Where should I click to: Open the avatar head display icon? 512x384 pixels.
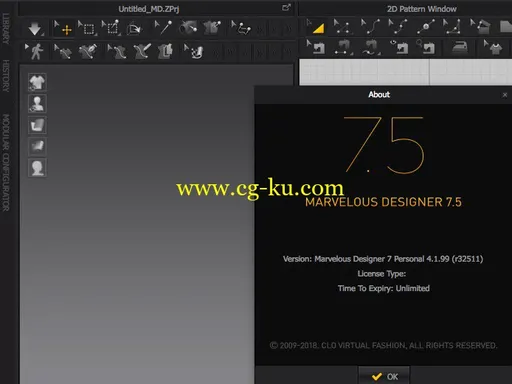(37, 168)
